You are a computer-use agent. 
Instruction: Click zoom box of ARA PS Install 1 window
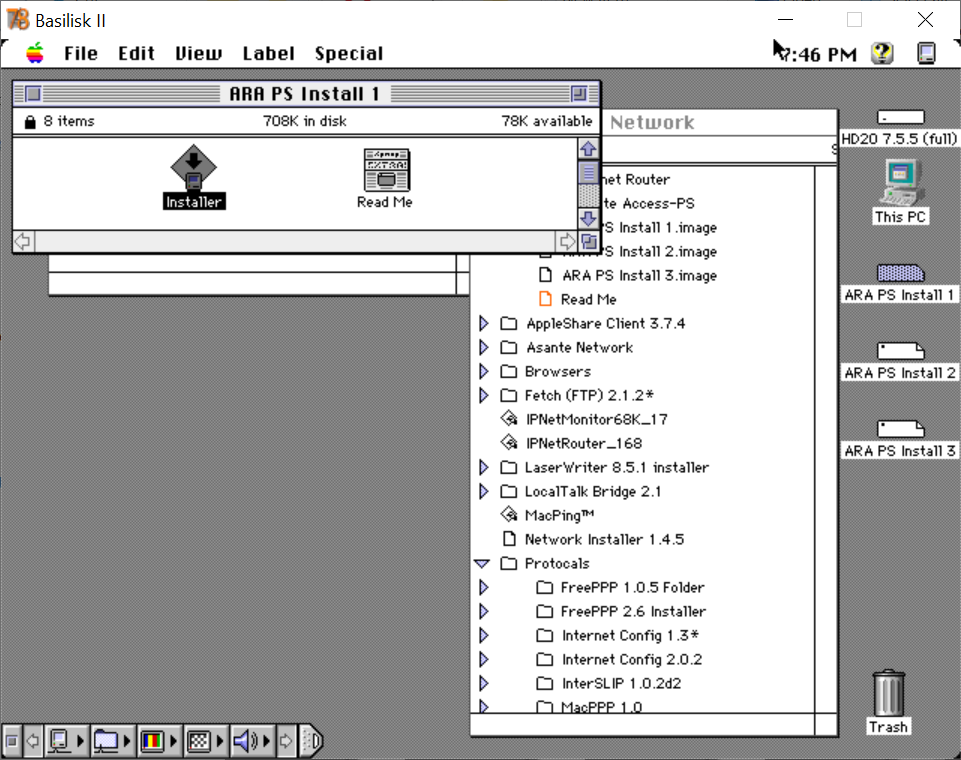(x=579, y=94)
